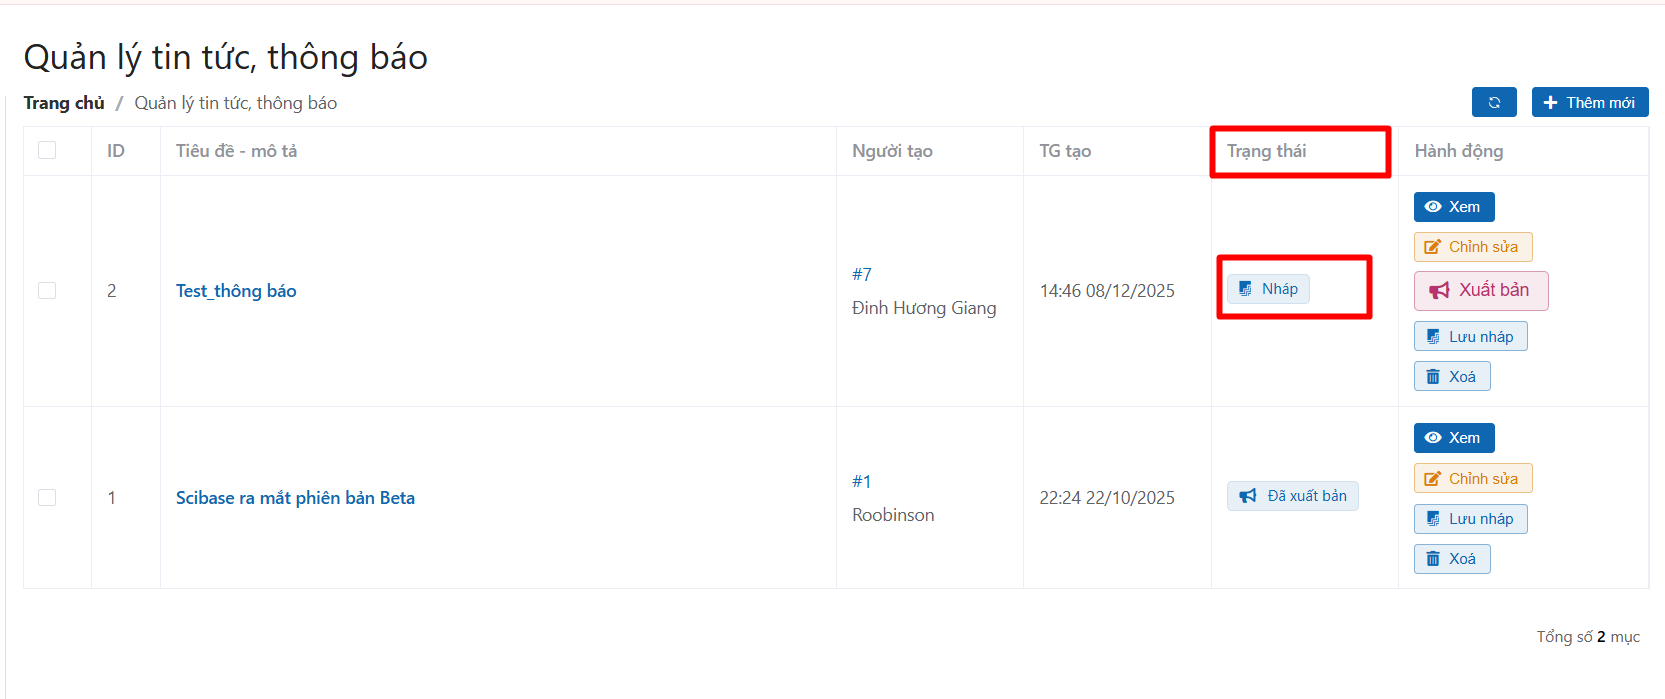Edit the Scibase Beta news item
1665x699 pixels.
(1472, 479)
